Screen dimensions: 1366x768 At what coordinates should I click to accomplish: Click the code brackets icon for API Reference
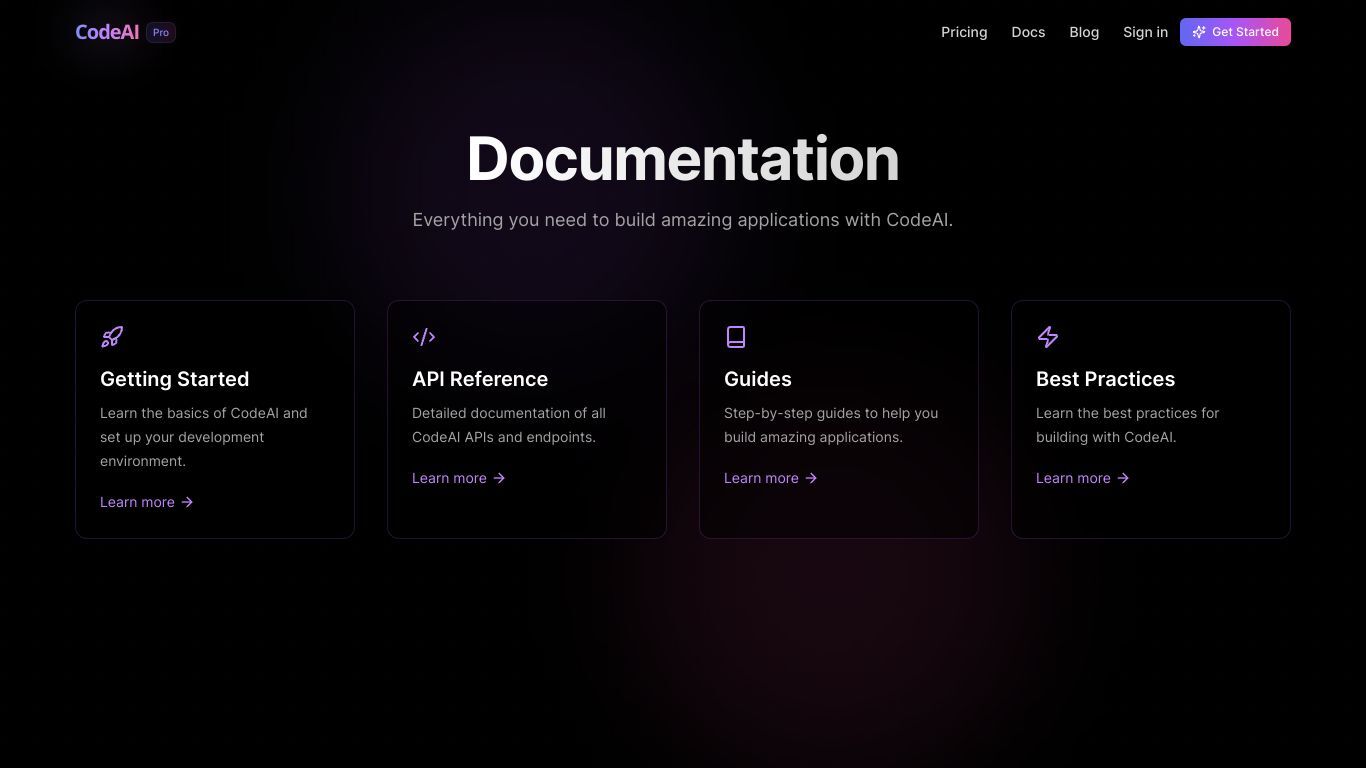click(424, 337)
